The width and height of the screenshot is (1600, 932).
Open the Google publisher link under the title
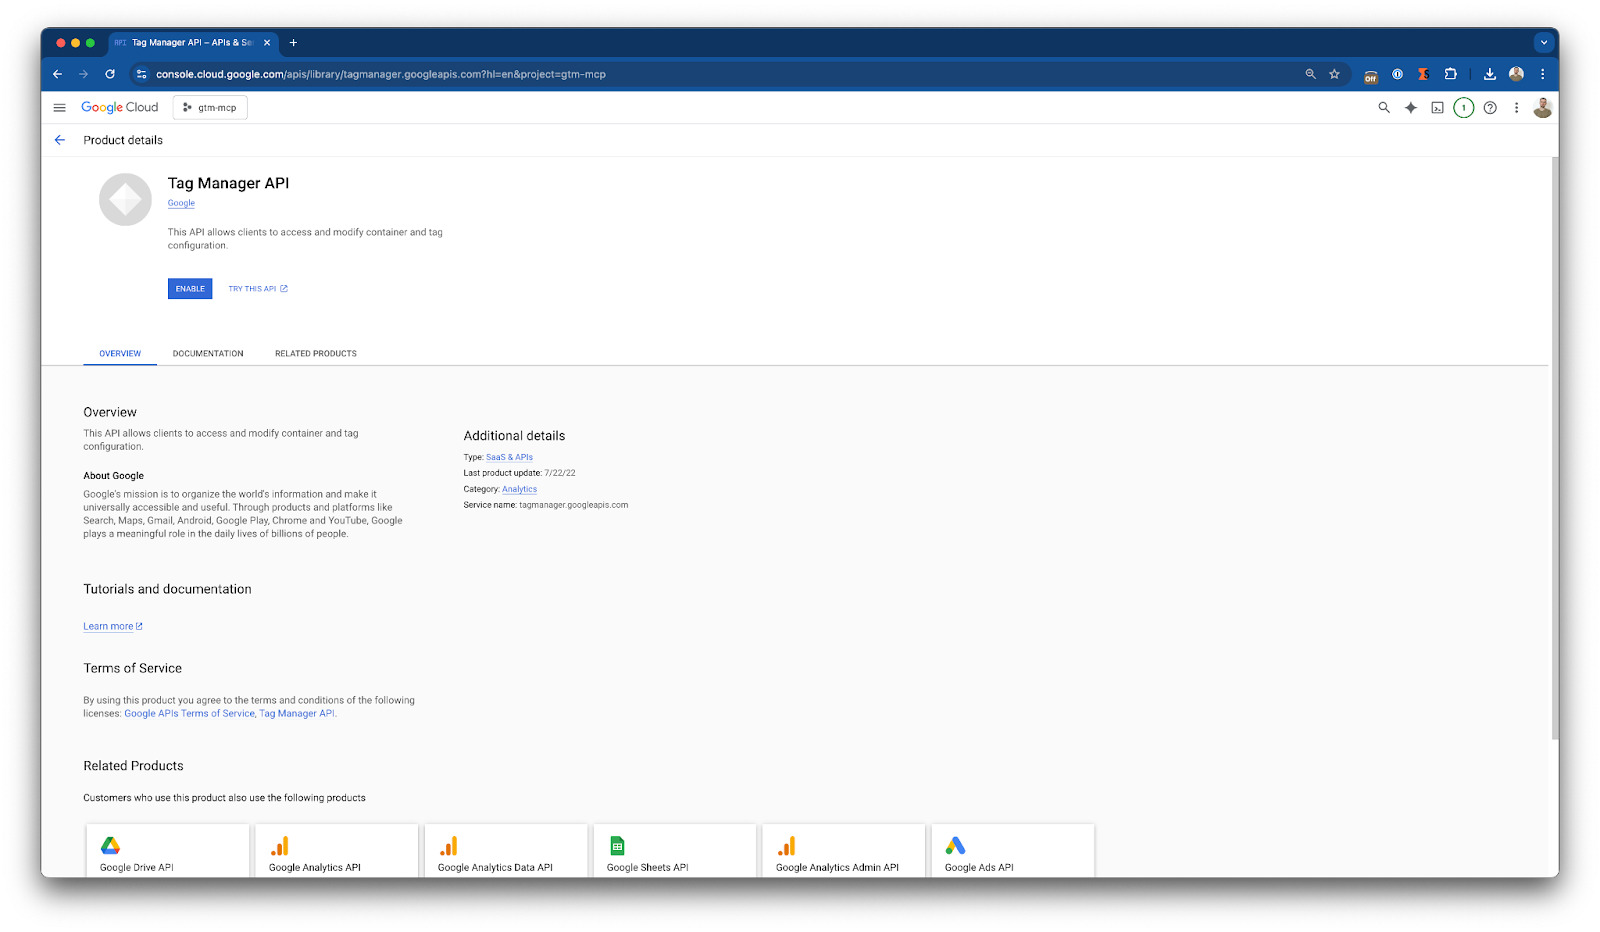tap(181, 203)
